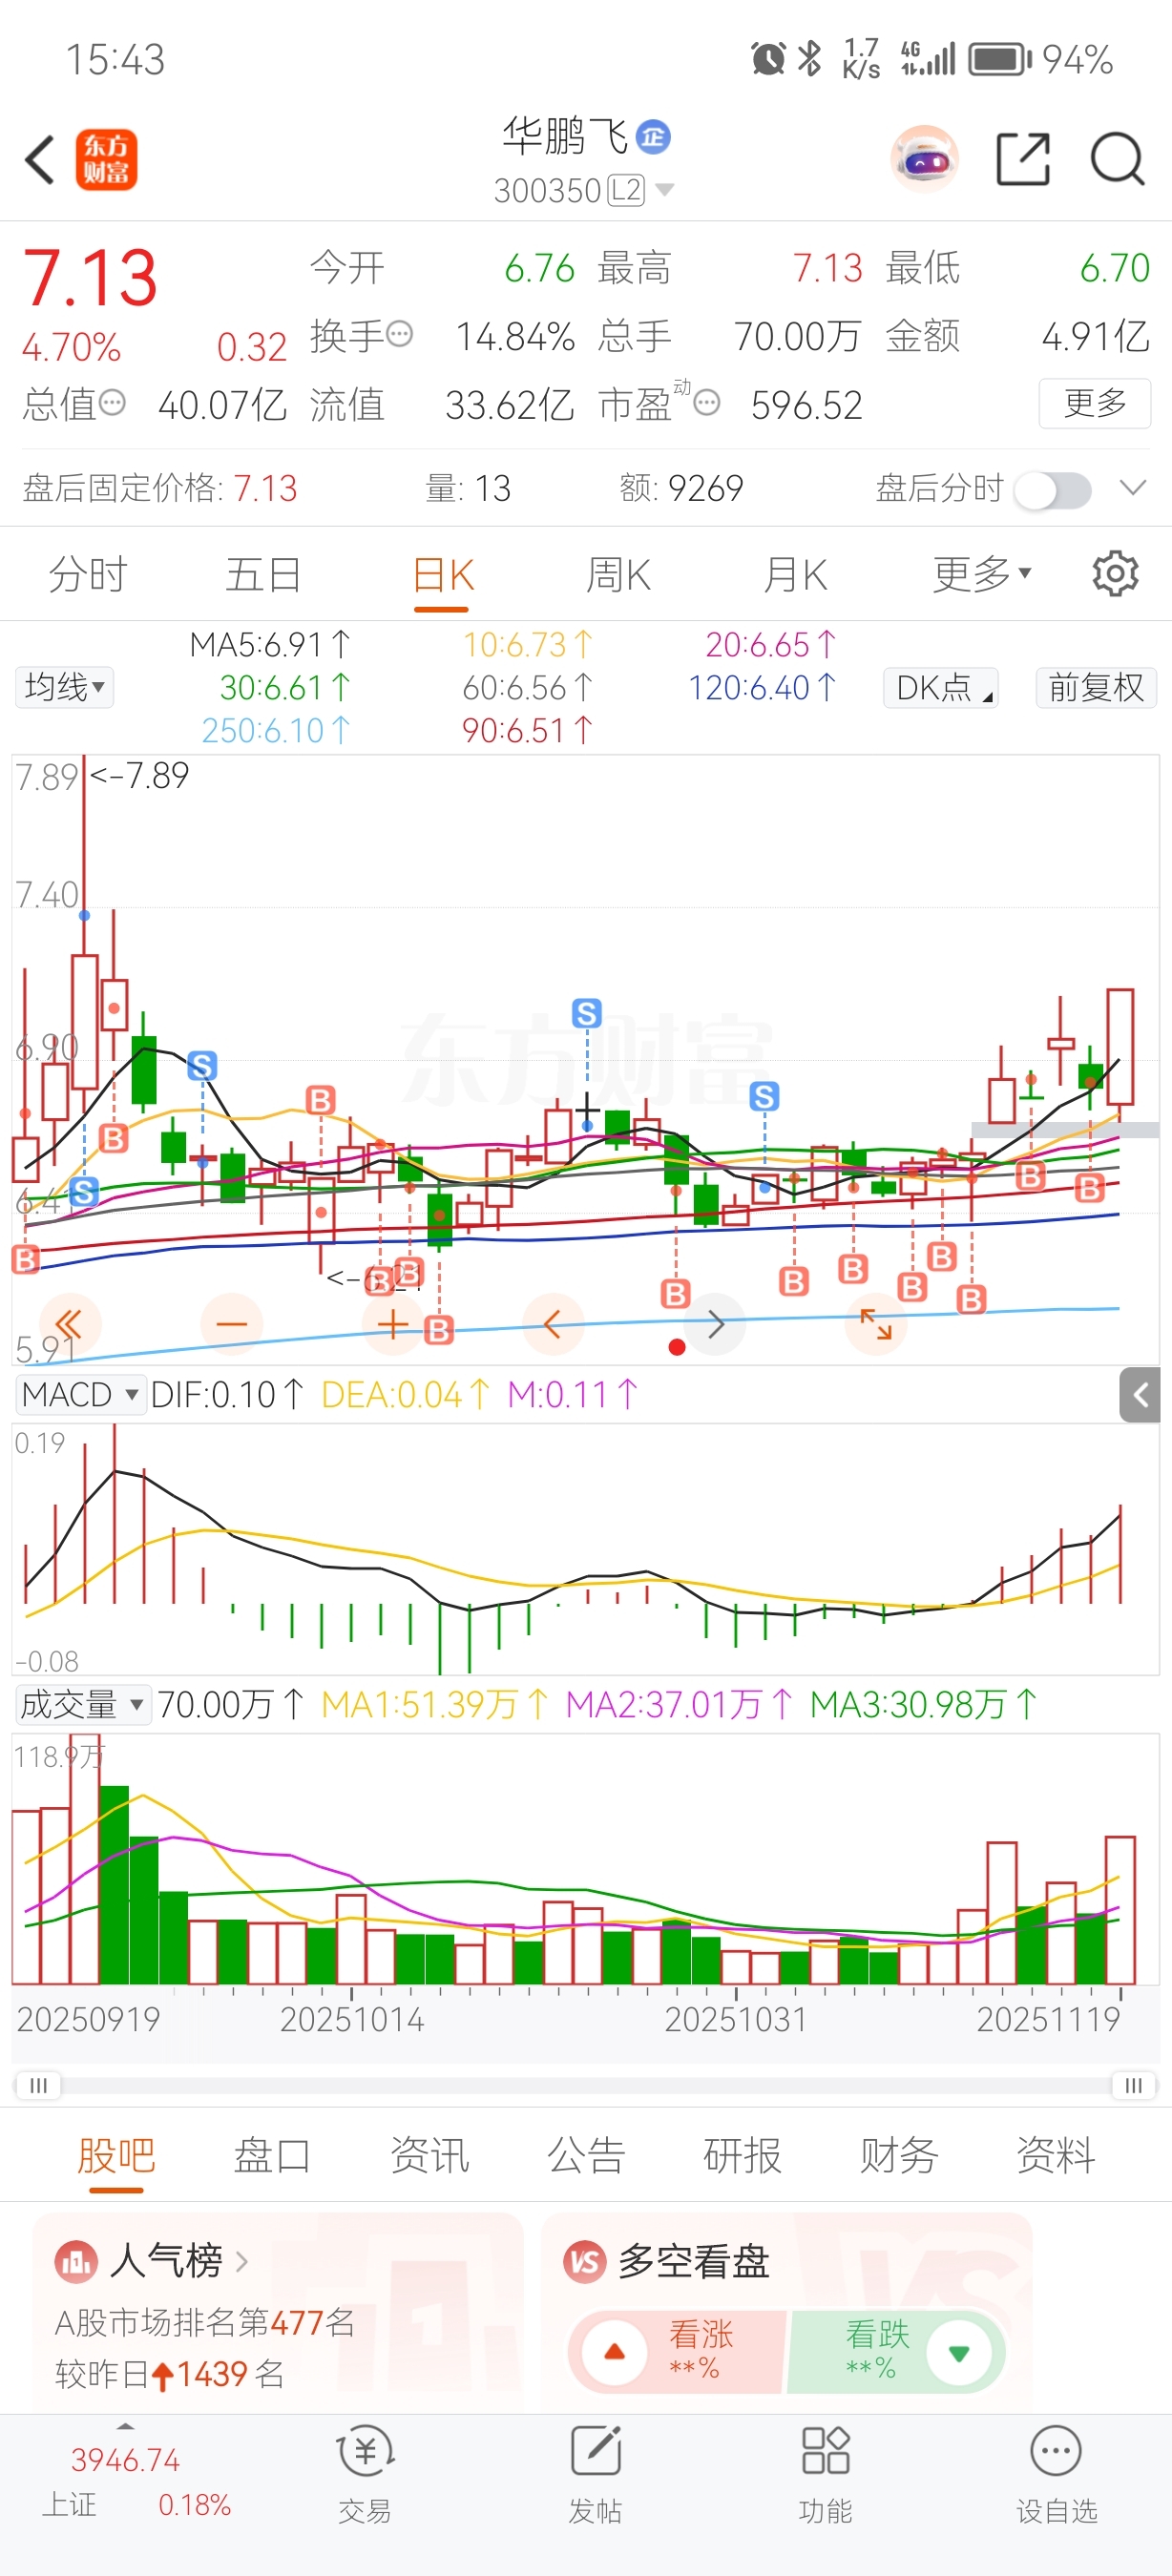
Task: Open the 均线 indicator dropdown
Action: tap(64, 687)
